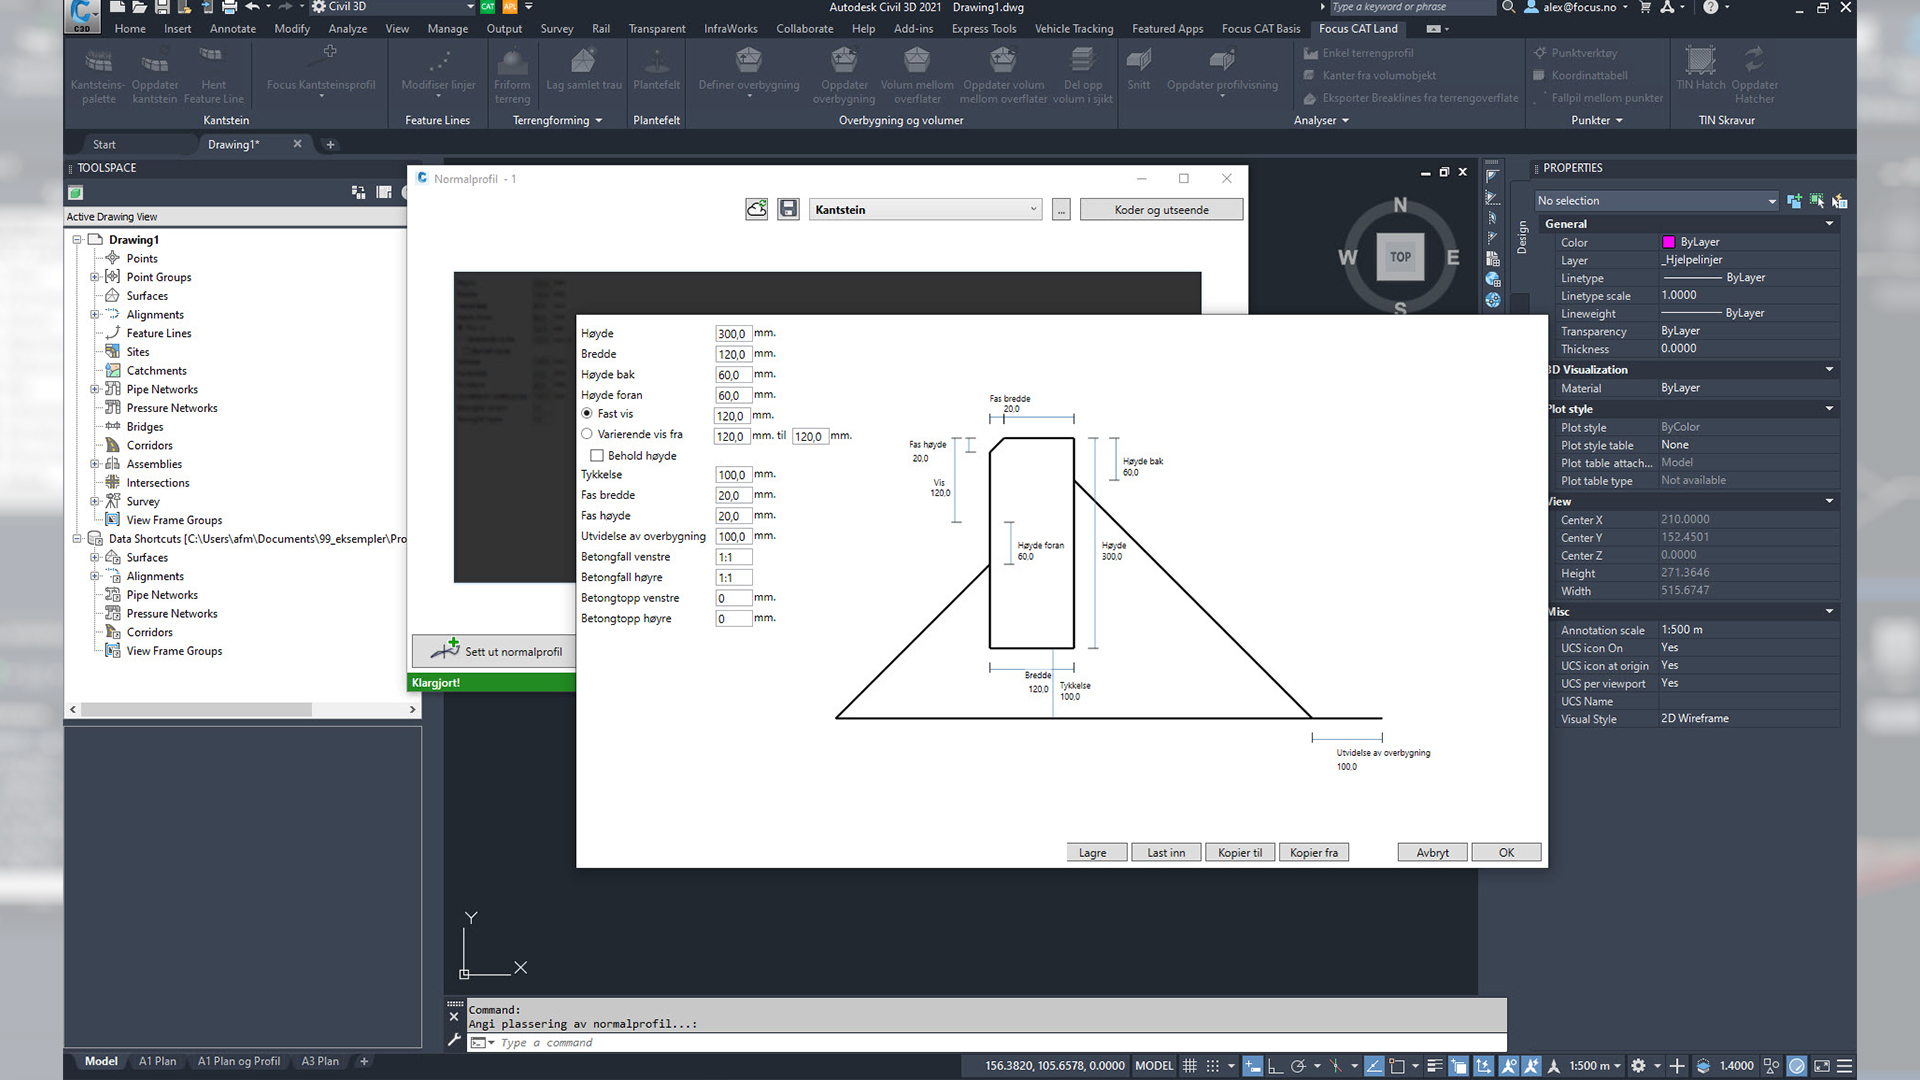The height and width of the screenshot is (1080, 1920).
Task: Open the Civil 3D workspace dropdown
Action: [393, 7]
